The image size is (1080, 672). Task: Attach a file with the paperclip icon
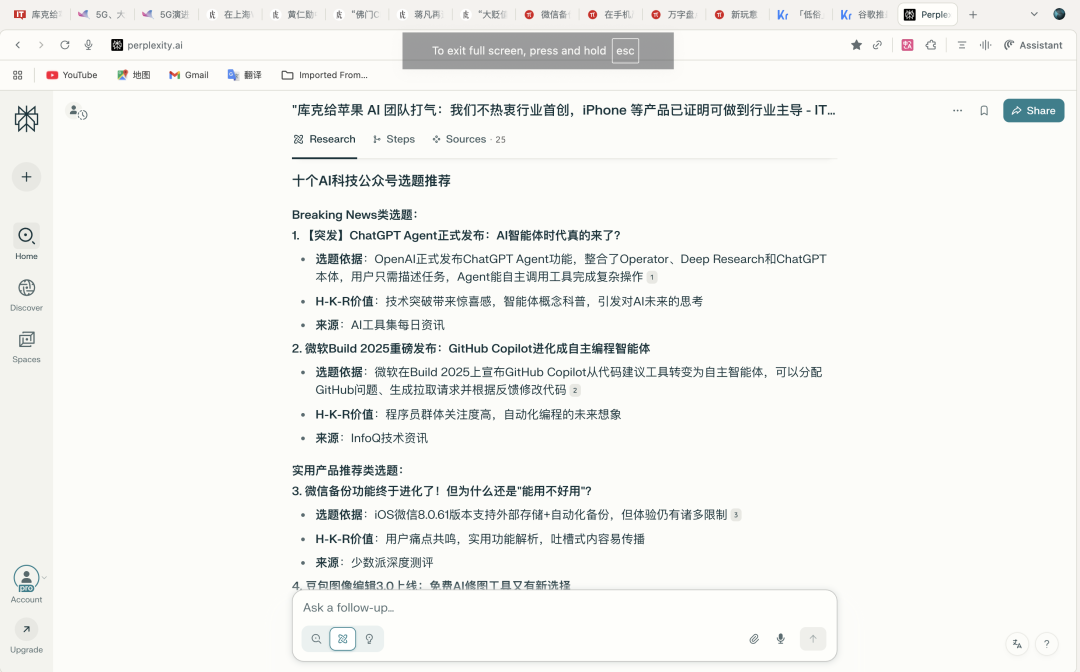tap(755, 638)
